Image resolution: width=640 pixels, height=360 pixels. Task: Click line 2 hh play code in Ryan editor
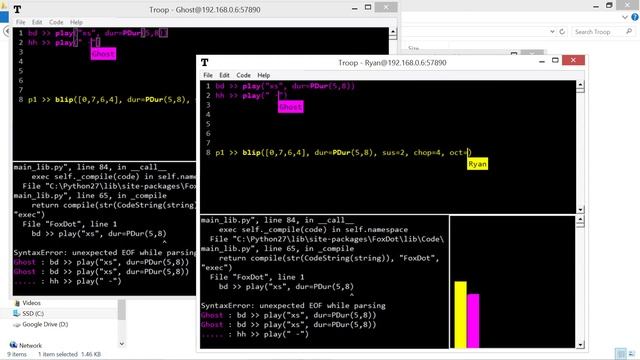251,96
